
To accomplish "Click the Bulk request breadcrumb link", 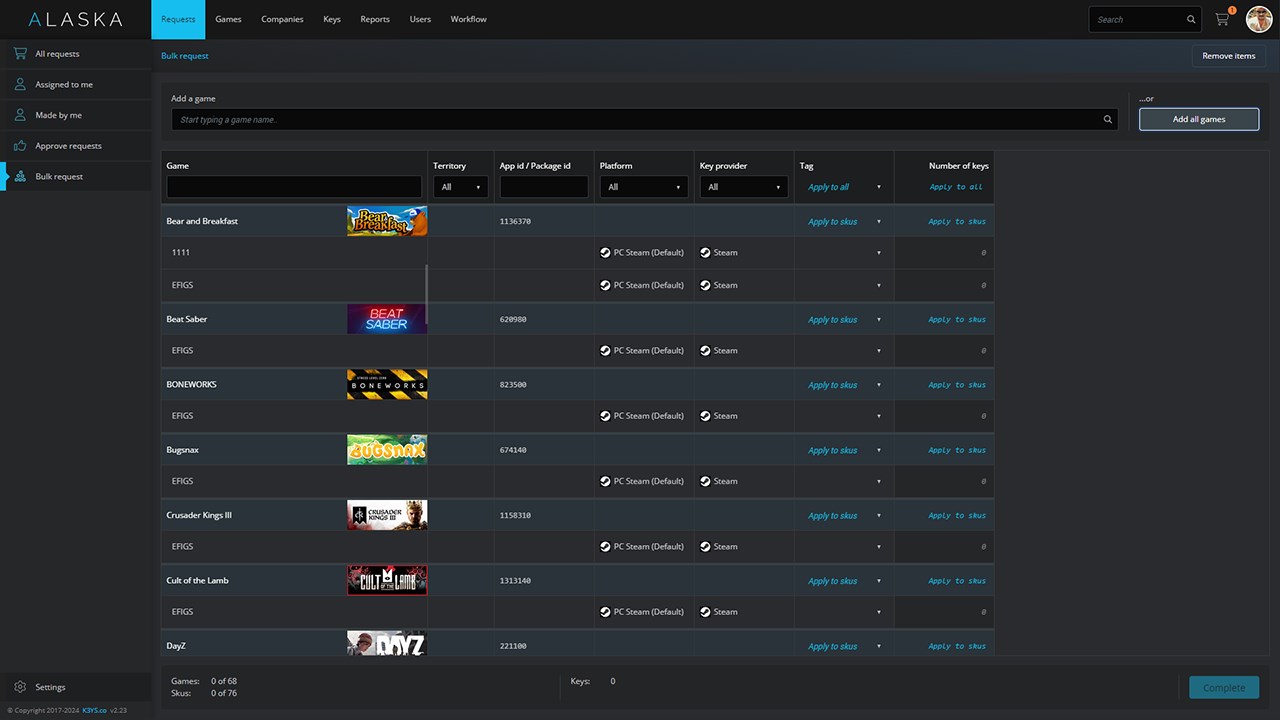I will pyautogui.click(x=185, y=56).
